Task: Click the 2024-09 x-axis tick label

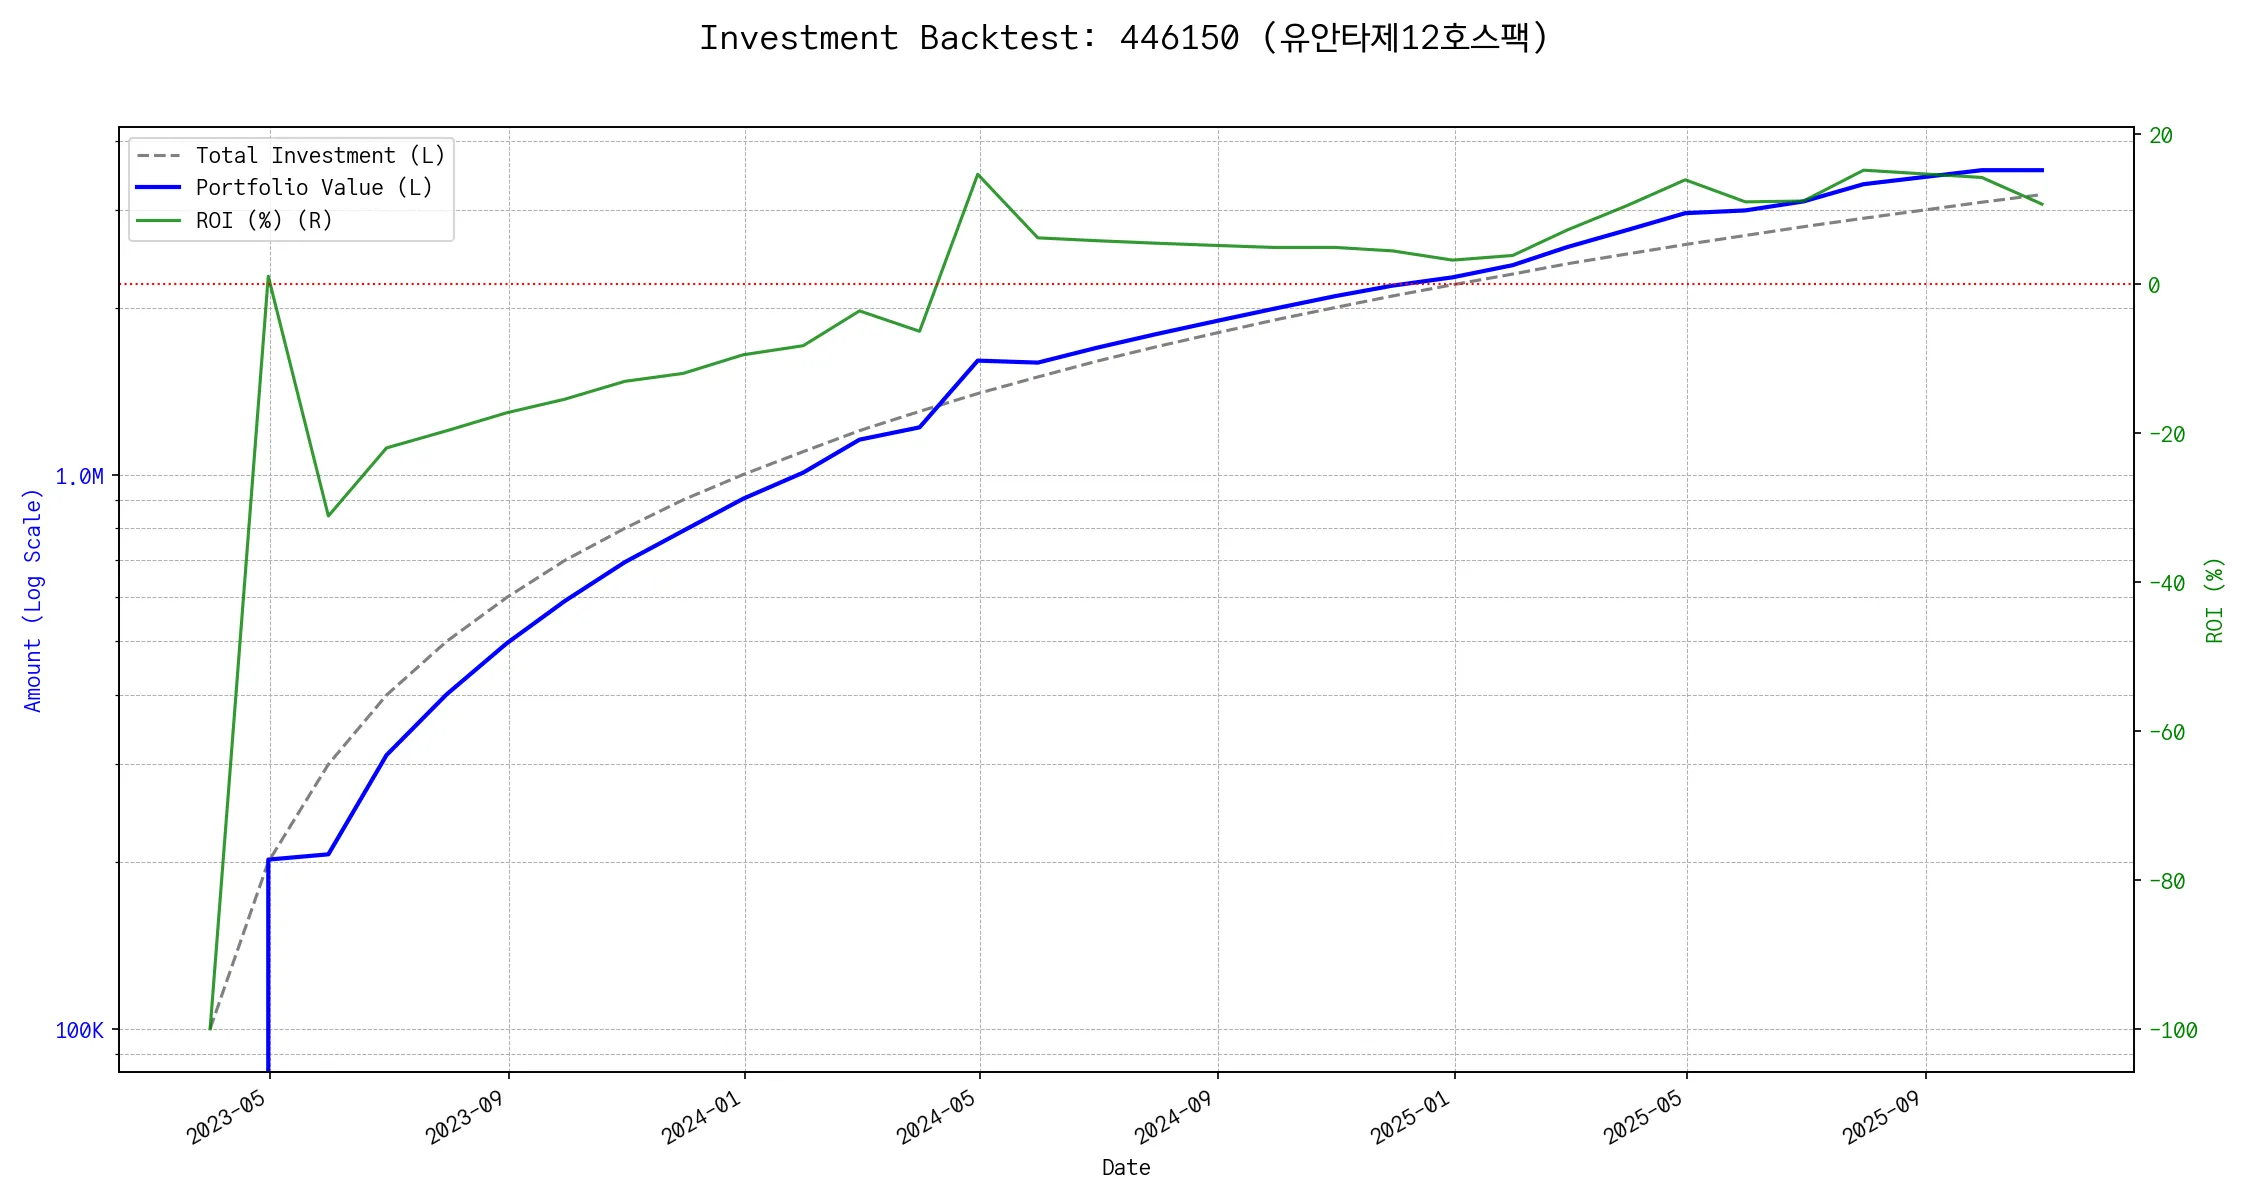Action: point(1175,1117)
